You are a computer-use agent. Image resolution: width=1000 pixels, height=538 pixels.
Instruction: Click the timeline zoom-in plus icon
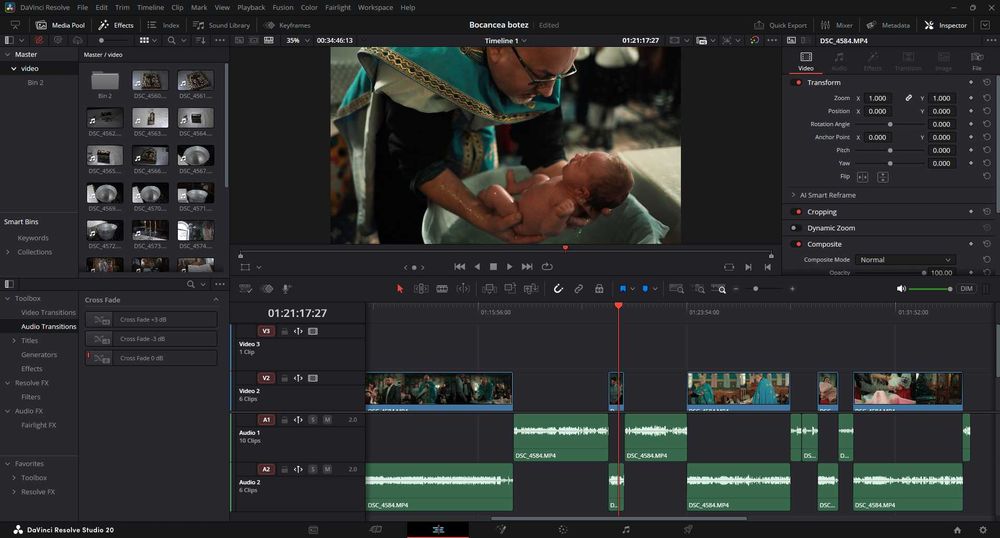[792, 289]
